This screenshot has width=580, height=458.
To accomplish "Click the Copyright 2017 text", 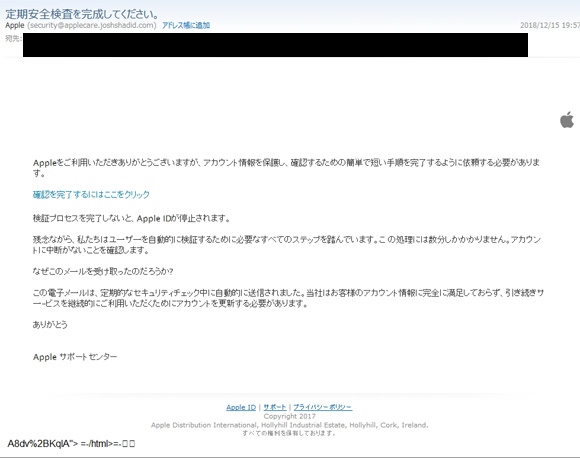I will [290, 416].
